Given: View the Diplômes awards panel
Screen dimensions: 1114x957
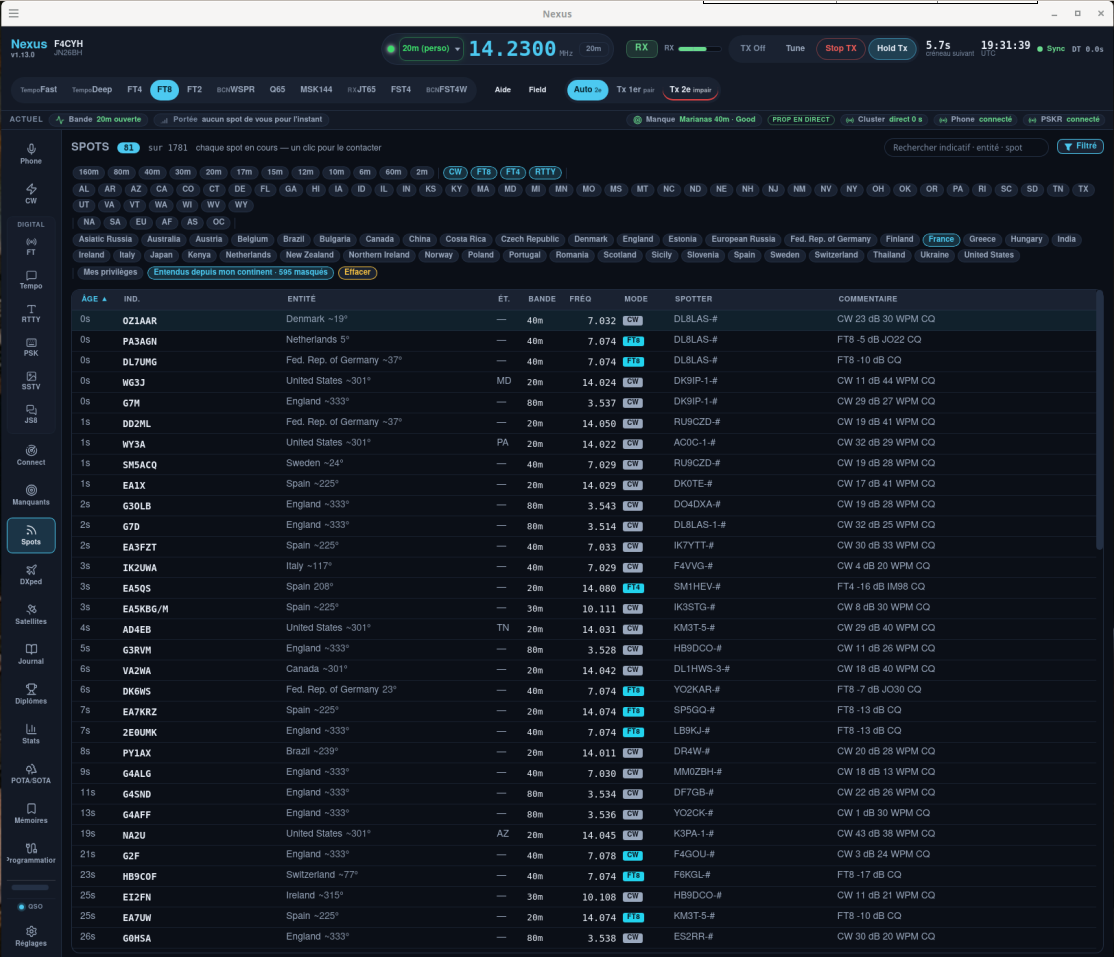Looking at the screenshot, I should (x=31, y=693).
